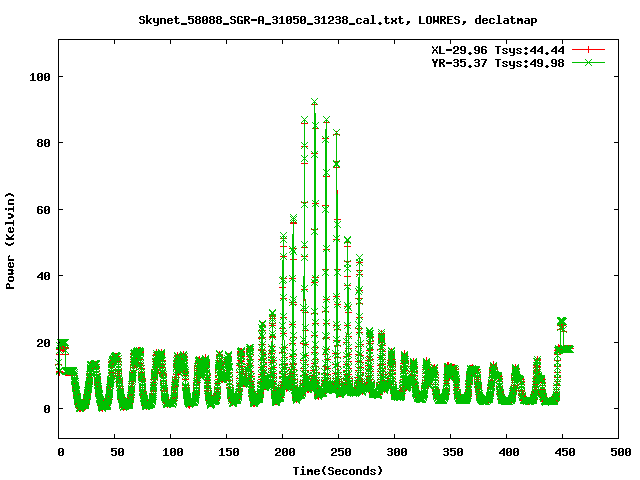Click the calibration spike marker near 450 seconds
The height and width of the screenshot is (480, 640).
(562, 321)
